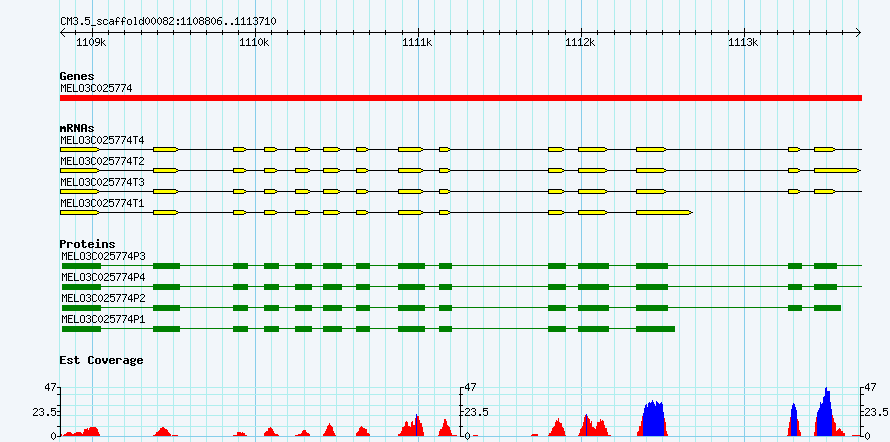The image size is (890, 442).
Task: Open the MELO3C025774P2 protein label
Action: coord(103,298)
